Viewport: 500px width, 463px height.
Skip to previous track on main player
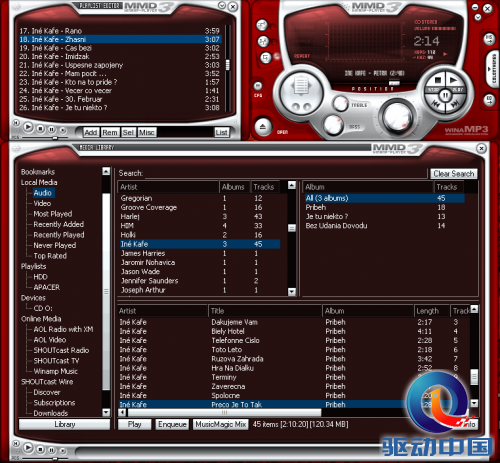[435, 104]
